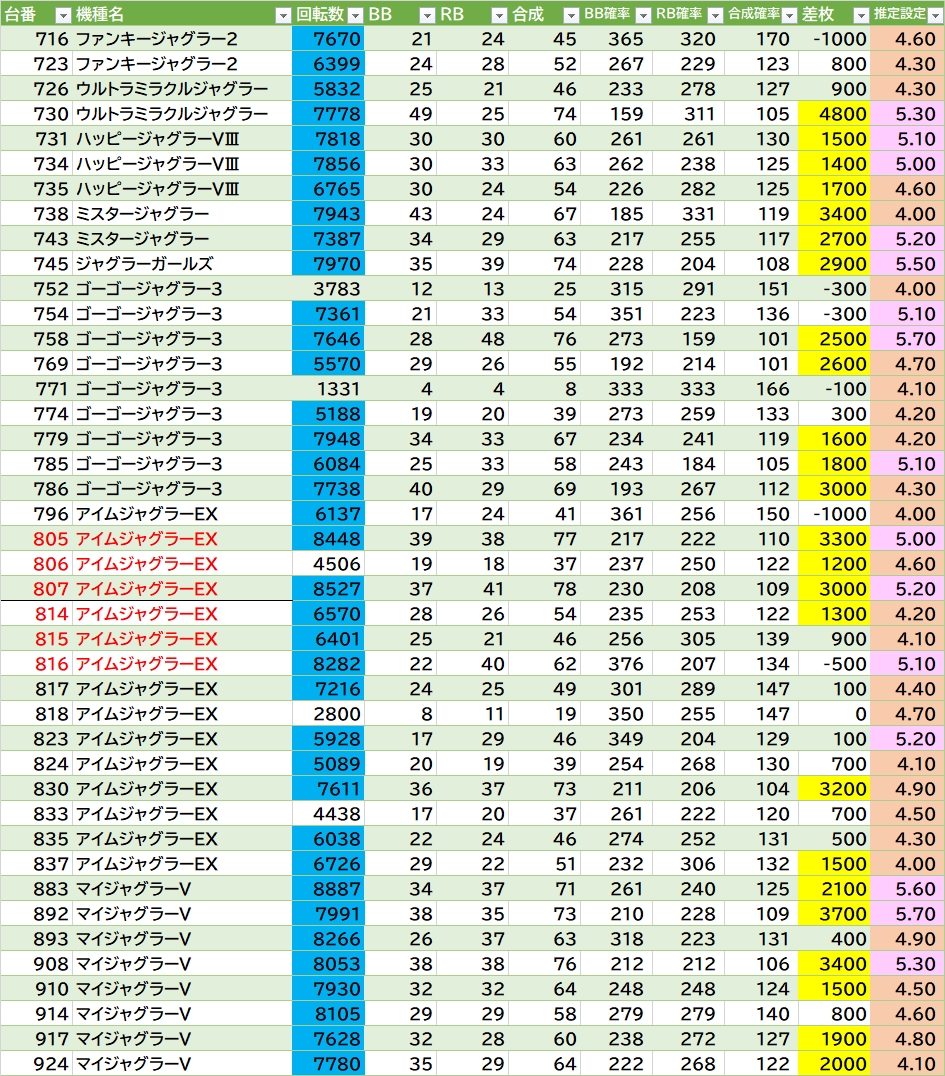Select the 1331 rotation count cell

coord(328,389)
